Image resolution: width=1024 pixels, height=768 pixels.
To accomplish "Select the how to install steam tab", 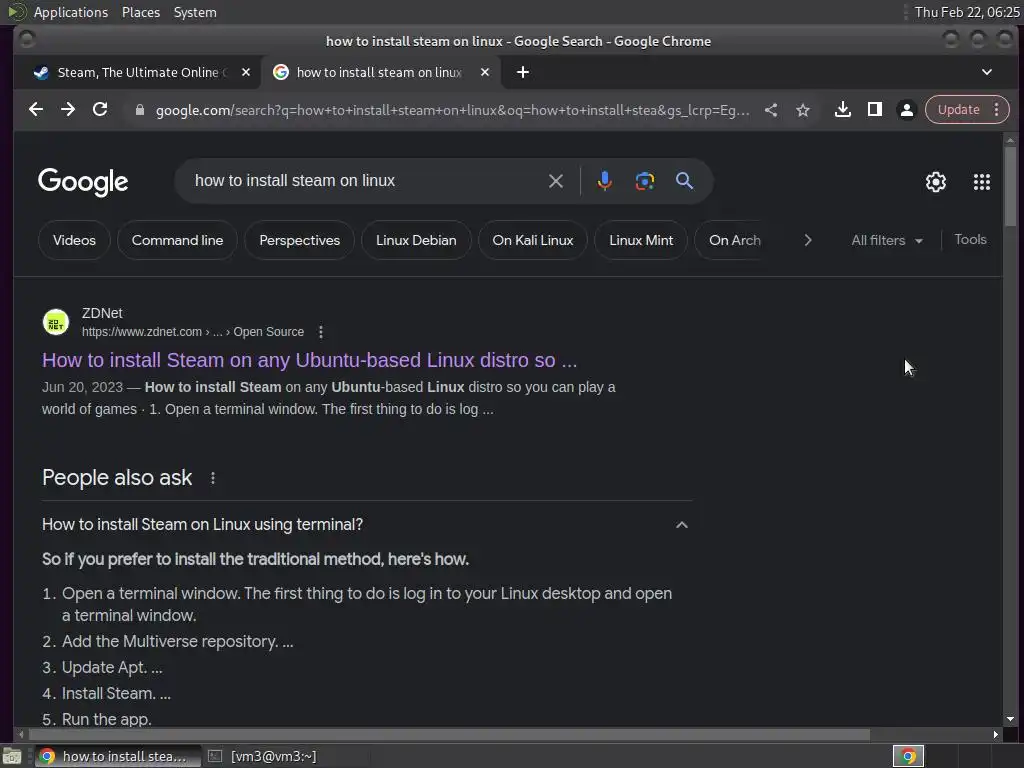I will pos(380,72).
